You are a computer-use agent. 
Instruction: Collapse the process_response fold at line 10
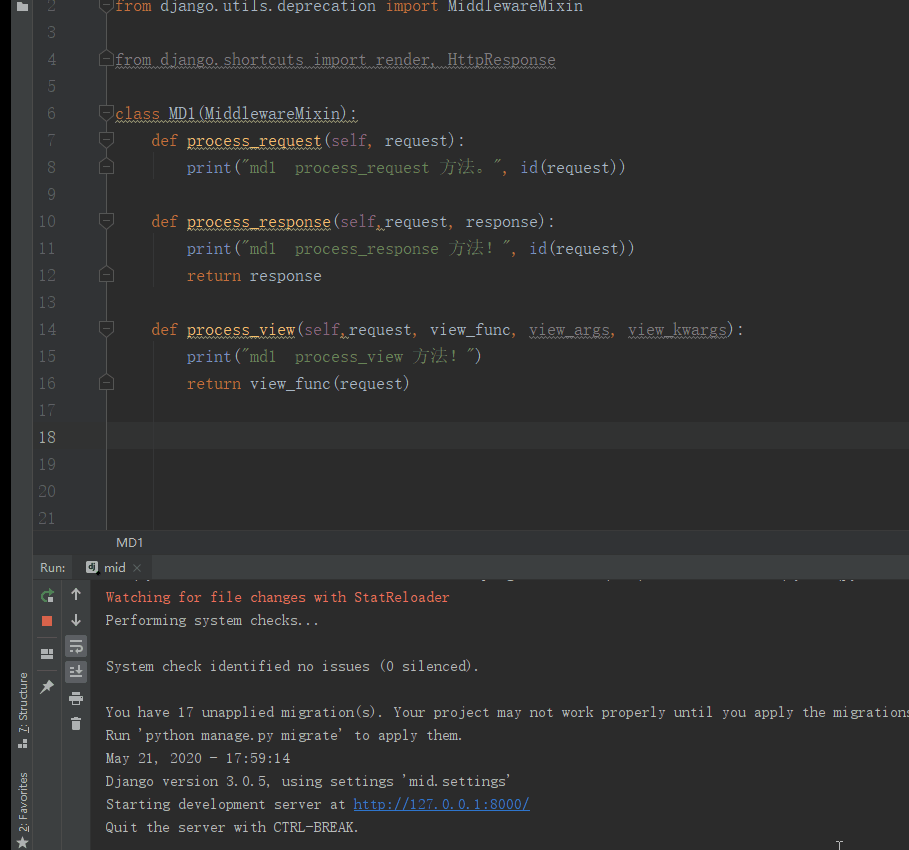[x=107, y=222]
